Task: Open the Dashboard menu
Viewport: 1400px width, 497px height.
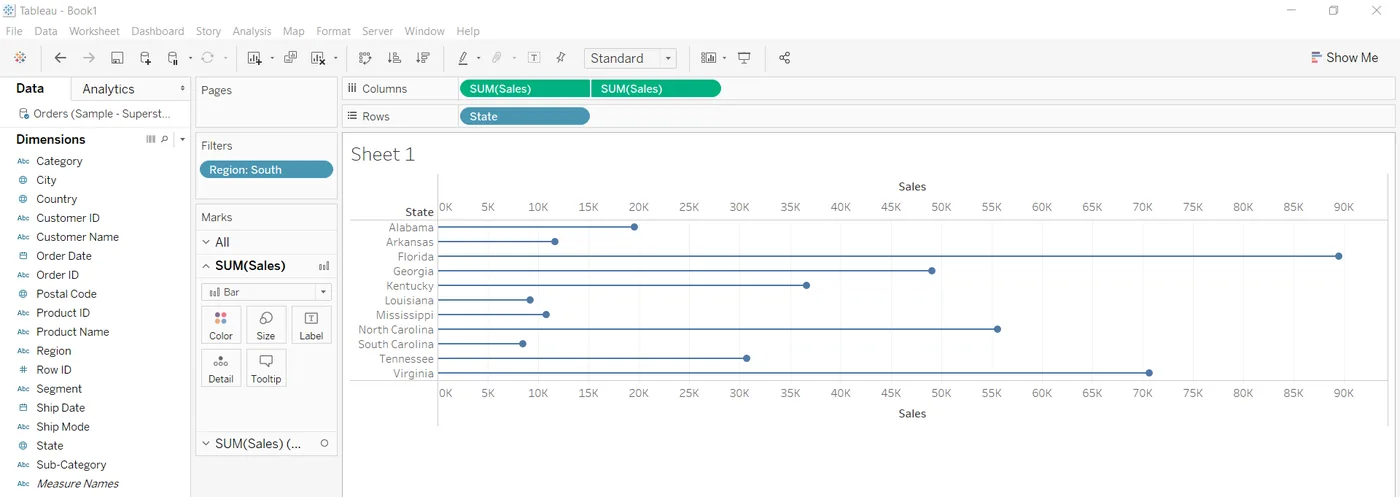Action: coord(158,31)
